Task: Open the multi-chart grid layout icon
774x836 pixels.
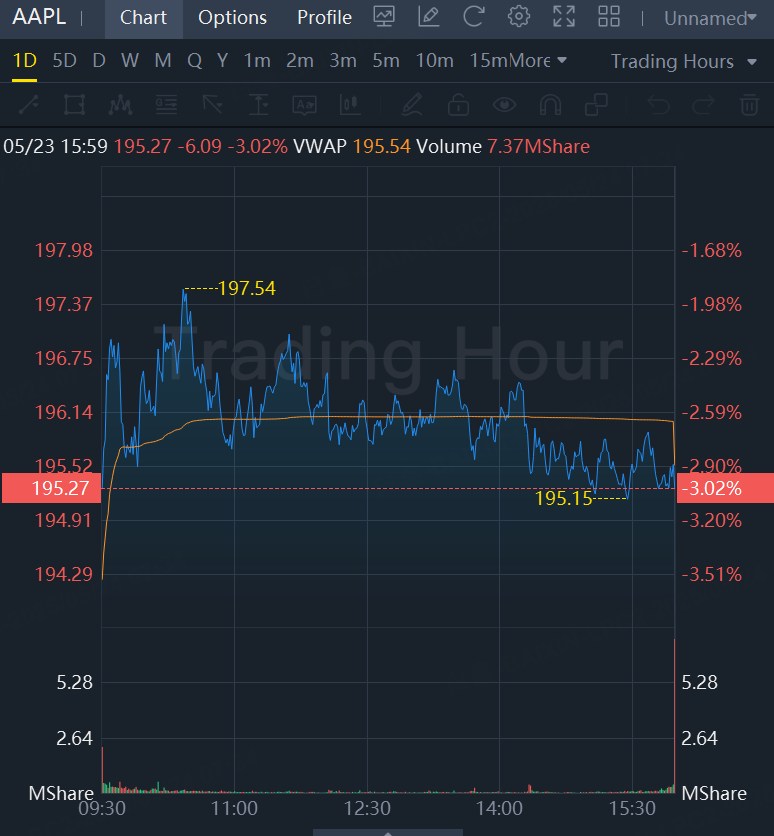Action: coord(609,17)
